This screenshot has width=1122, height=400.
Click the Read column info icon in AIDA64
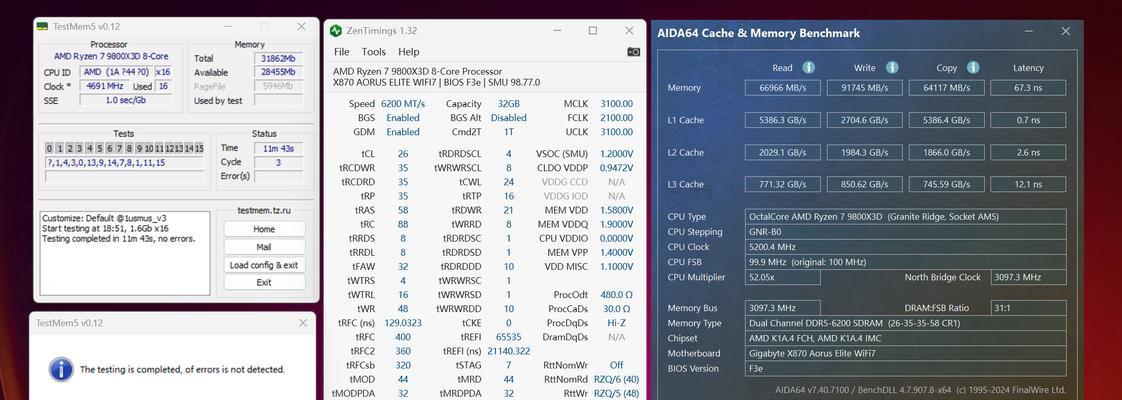(809, 67)
